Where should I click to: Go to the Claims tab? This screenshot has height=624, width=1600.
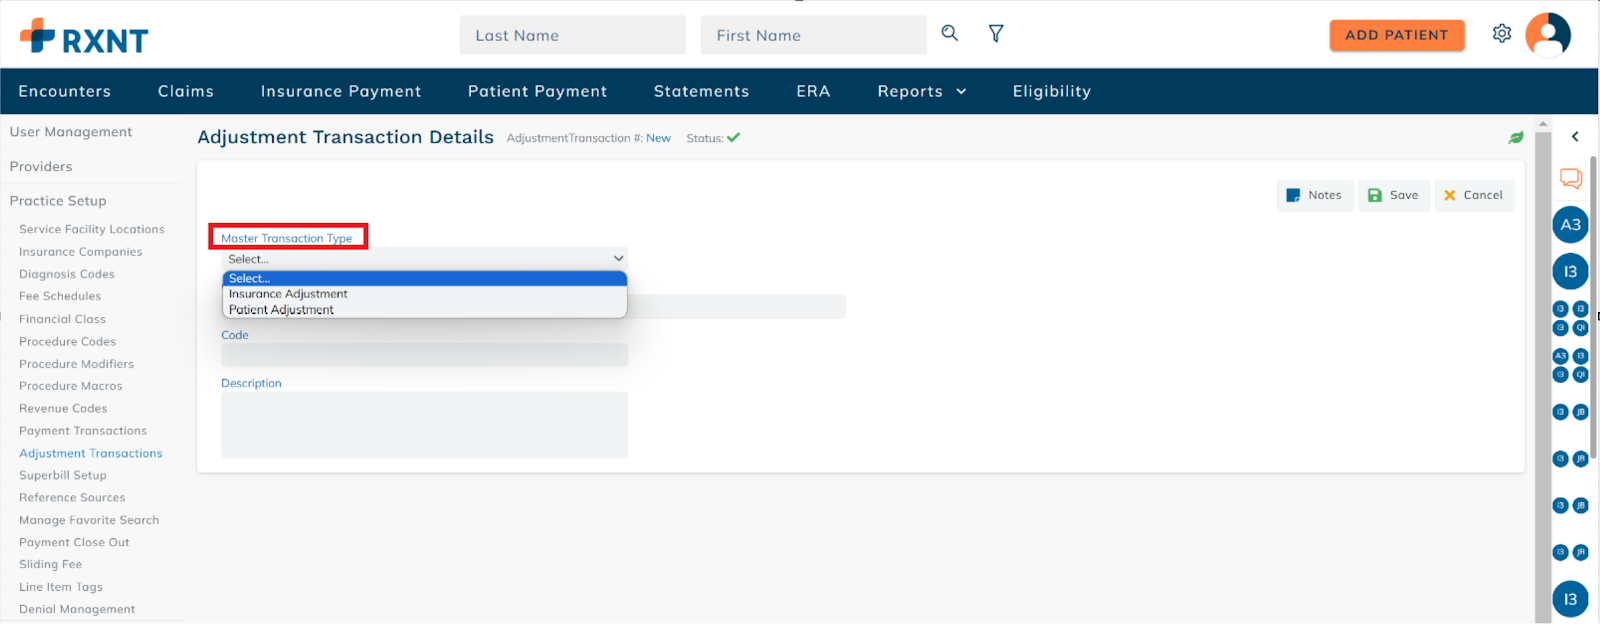(x=186, y=91)
